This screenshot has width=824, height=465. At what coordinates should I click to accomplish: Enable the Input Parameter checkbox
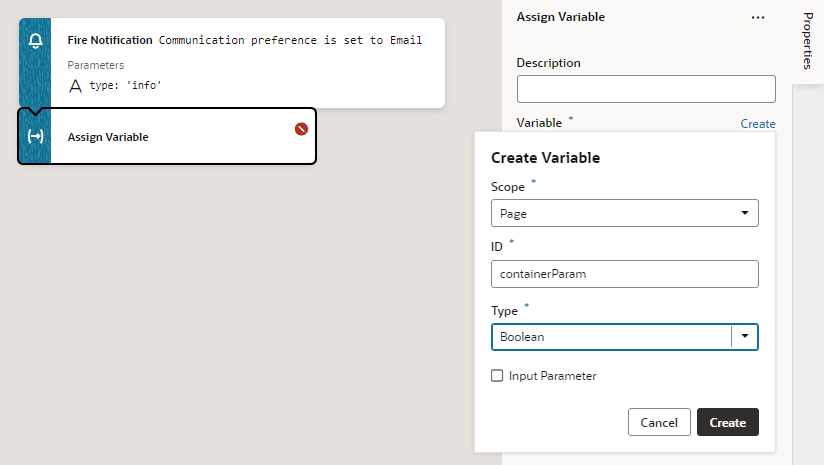click(x=497, y=376)
